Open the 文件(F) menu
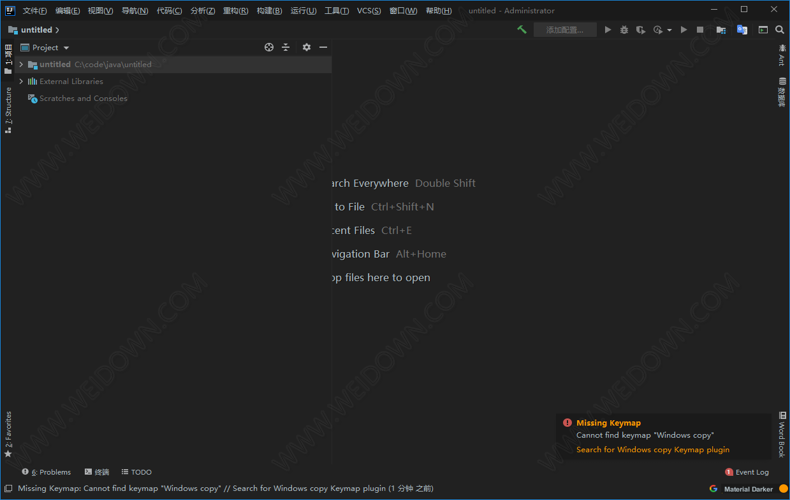790x500 pixels. tap(35, 11)
